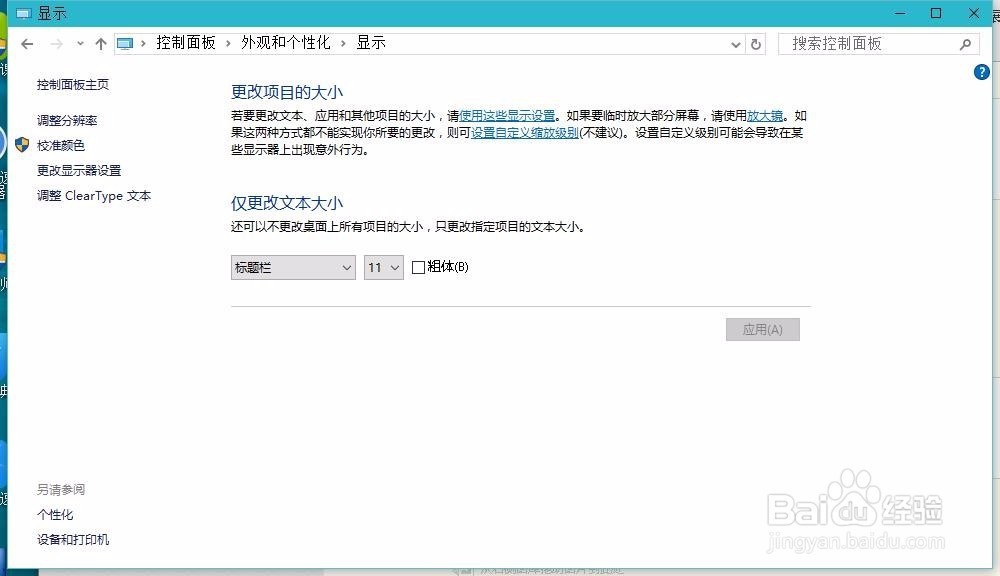1000x576 pixels.
Task: Enable the 粗体(B) bold checkbox
Action: [418, 267]
